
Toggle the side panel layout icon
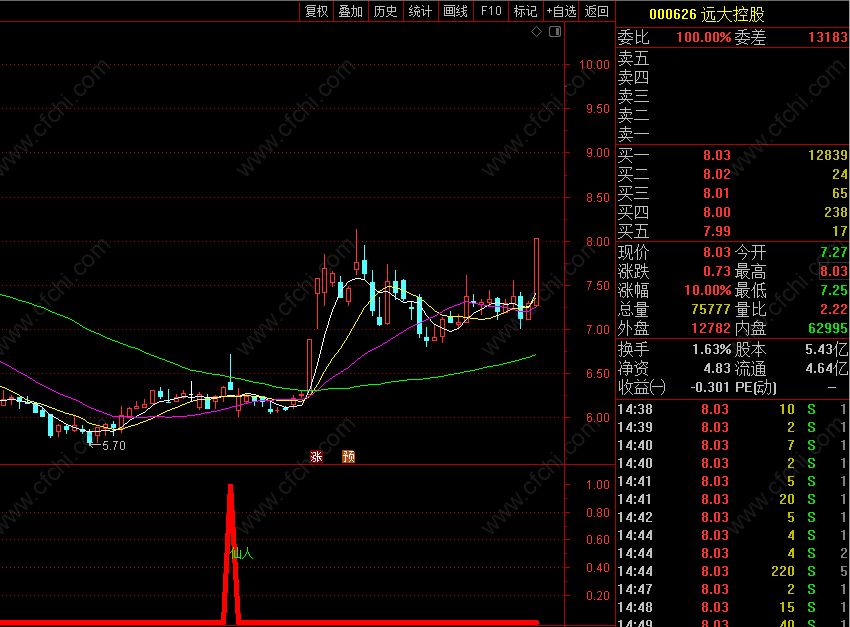pyautogui.click(x=555, y=31)
